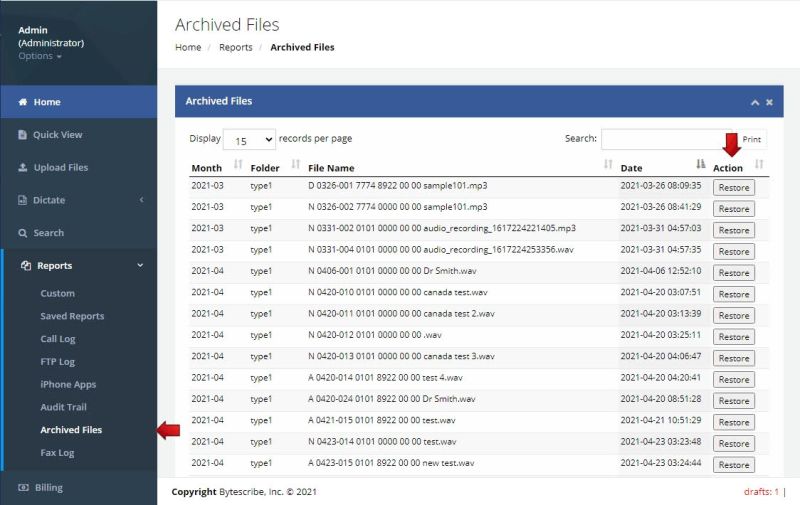Sort table by the Month column arrows
Image resolution: width=800 pixels, height=505 pixels.
(x=238, y=164)
